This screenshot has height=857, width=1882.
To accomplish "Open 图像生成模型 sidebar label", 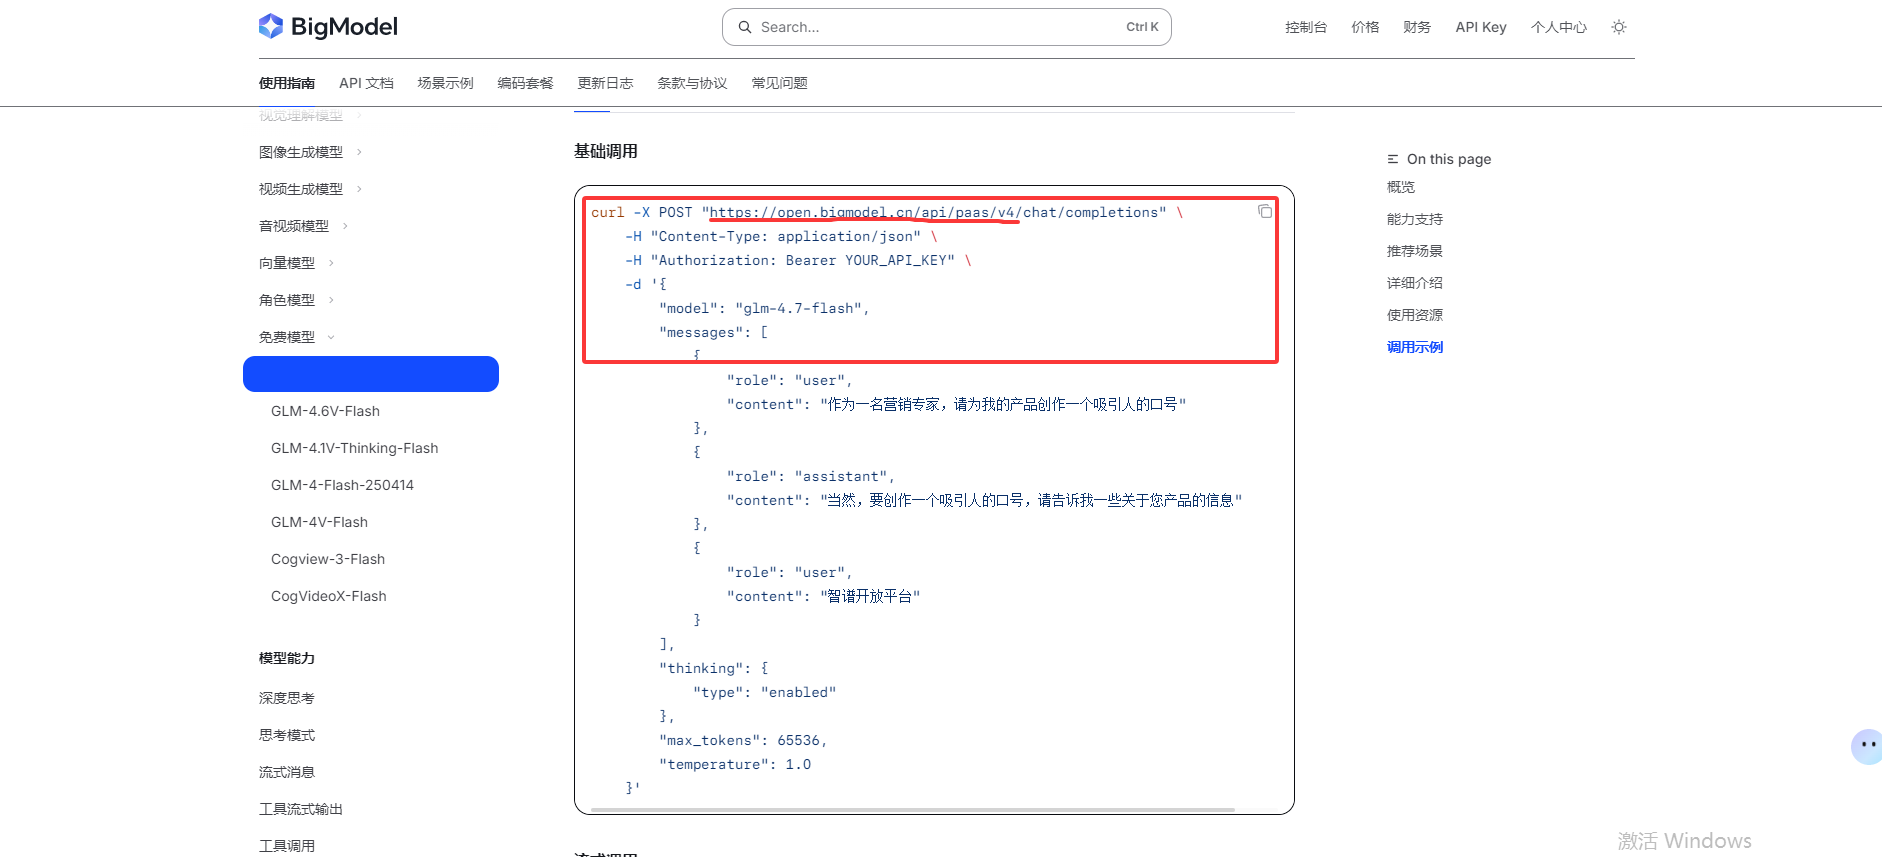I will (301, 152).
